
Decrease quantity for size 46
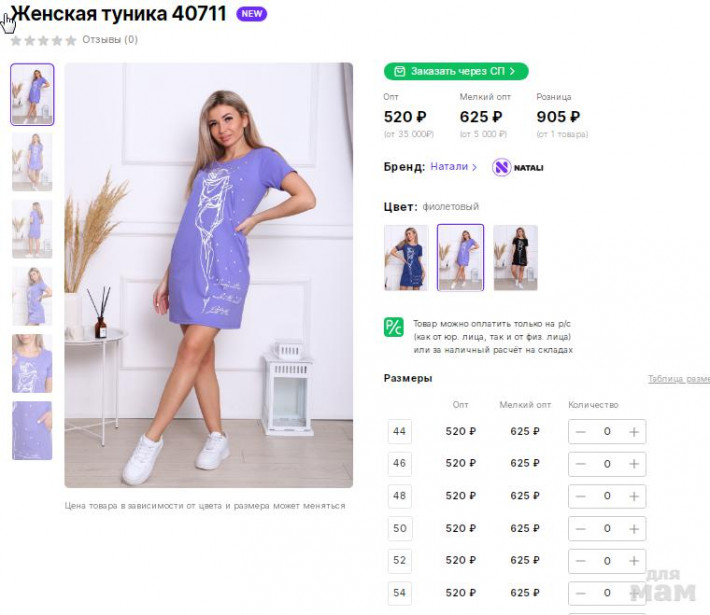click(581, 464)
